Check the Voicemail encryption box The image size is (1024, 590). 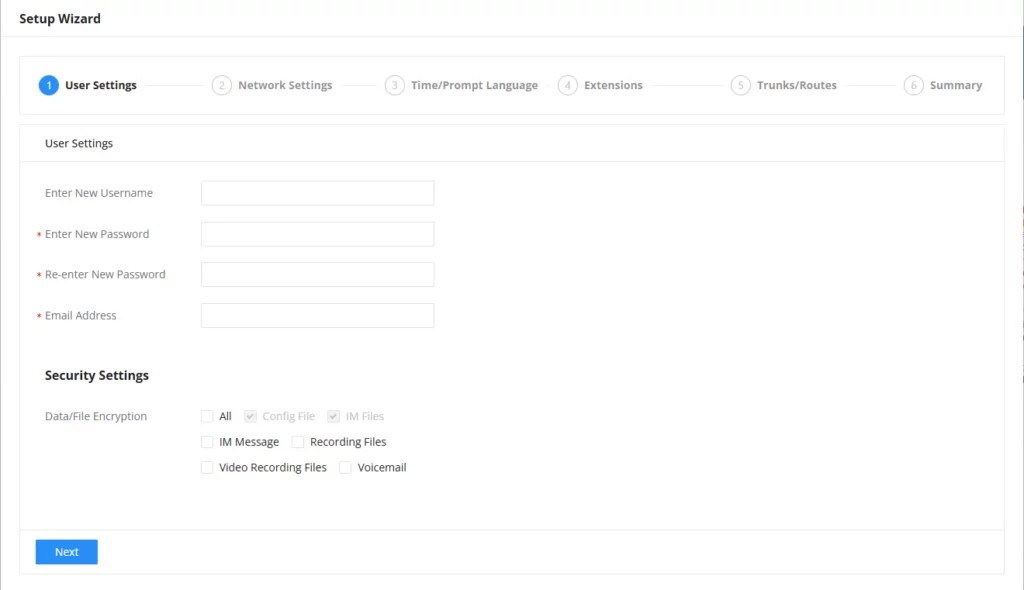click(x=345, y=467)
